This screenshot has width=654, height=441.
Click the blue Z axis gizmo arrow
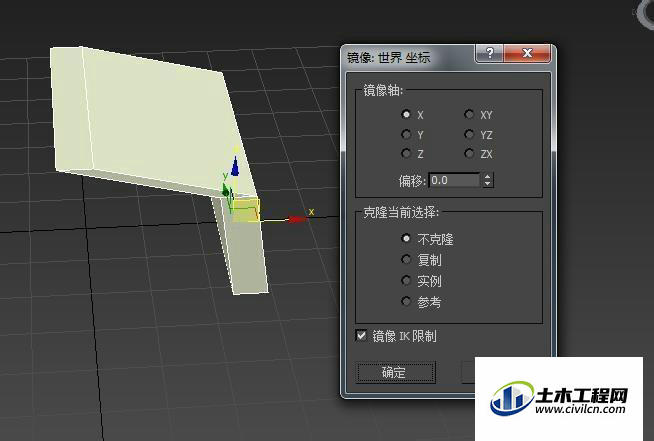click(x=235, y=166)
